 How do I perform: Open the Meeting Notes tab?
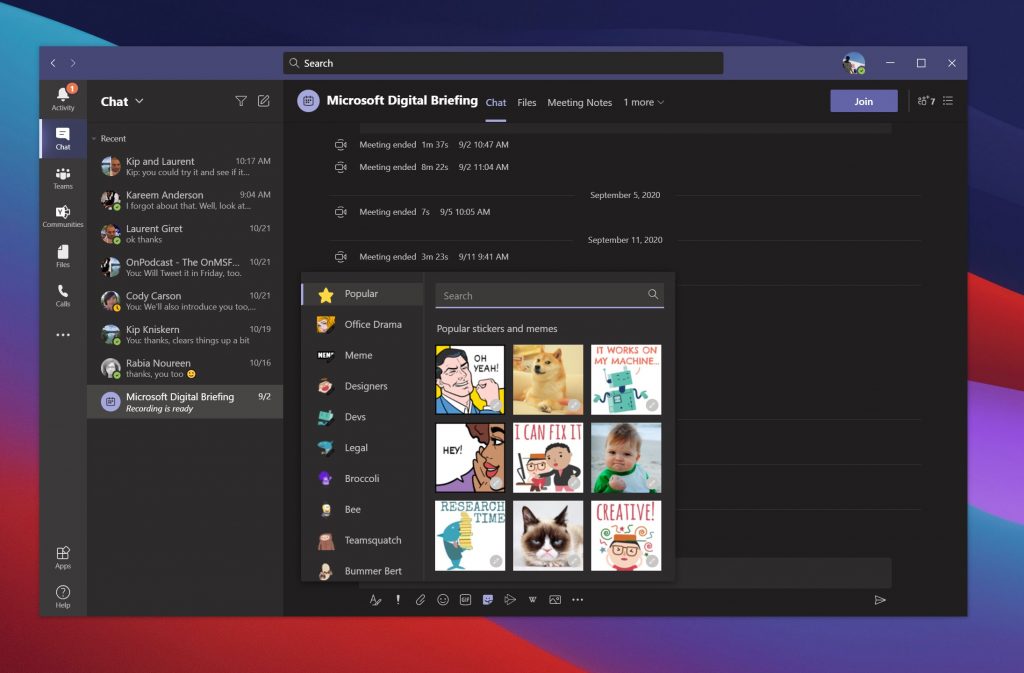(579, 102)
